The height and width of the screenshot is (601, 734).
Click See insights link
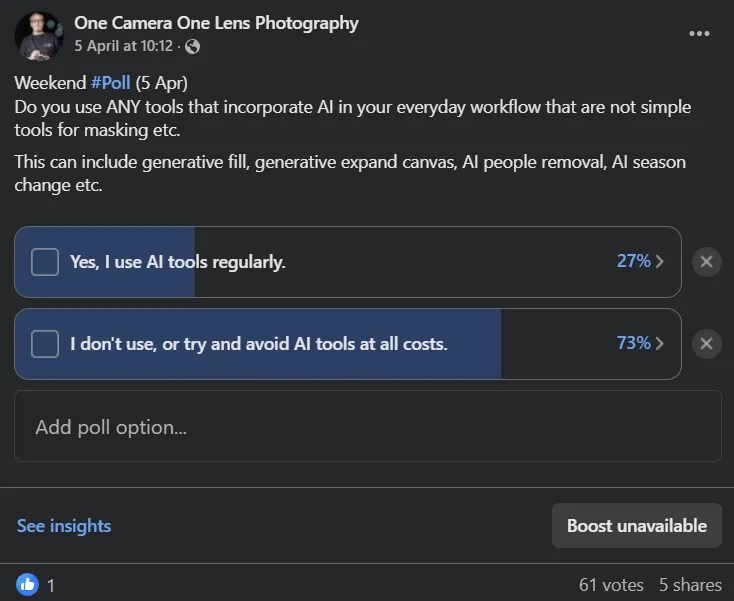(x=64, y=525)
